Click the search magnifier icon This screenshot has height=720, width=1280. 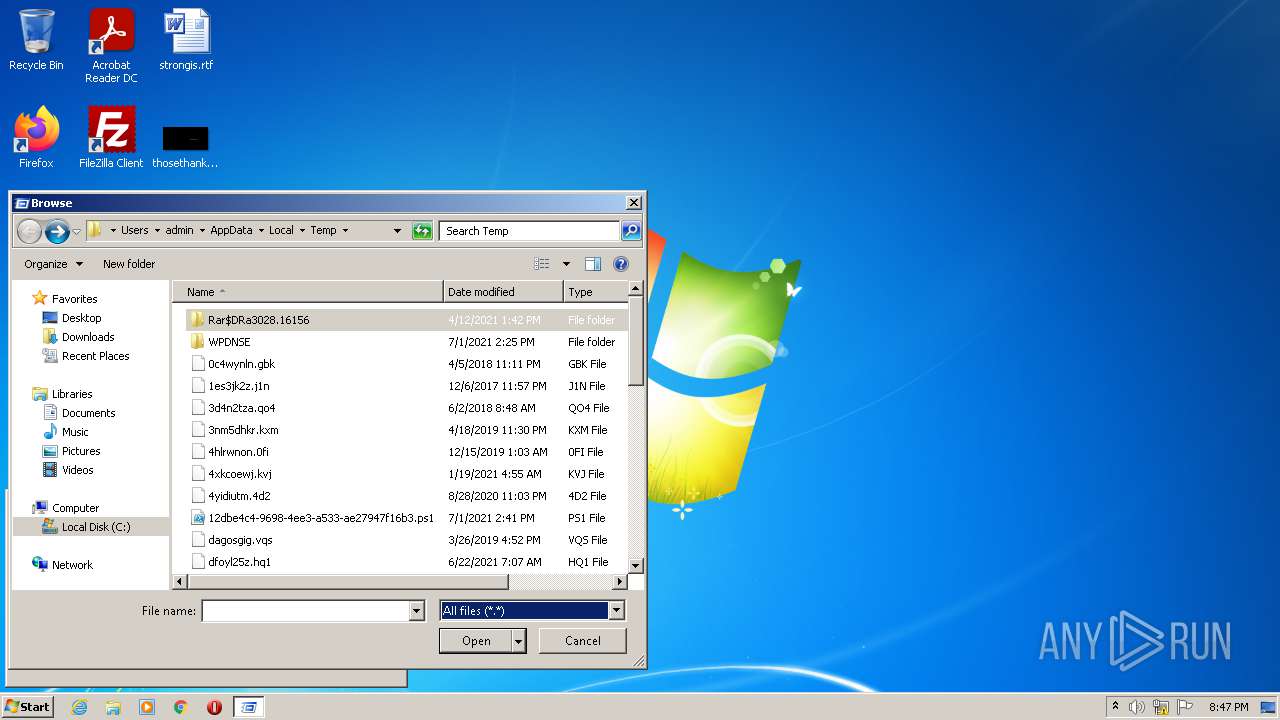coord(630,231)
